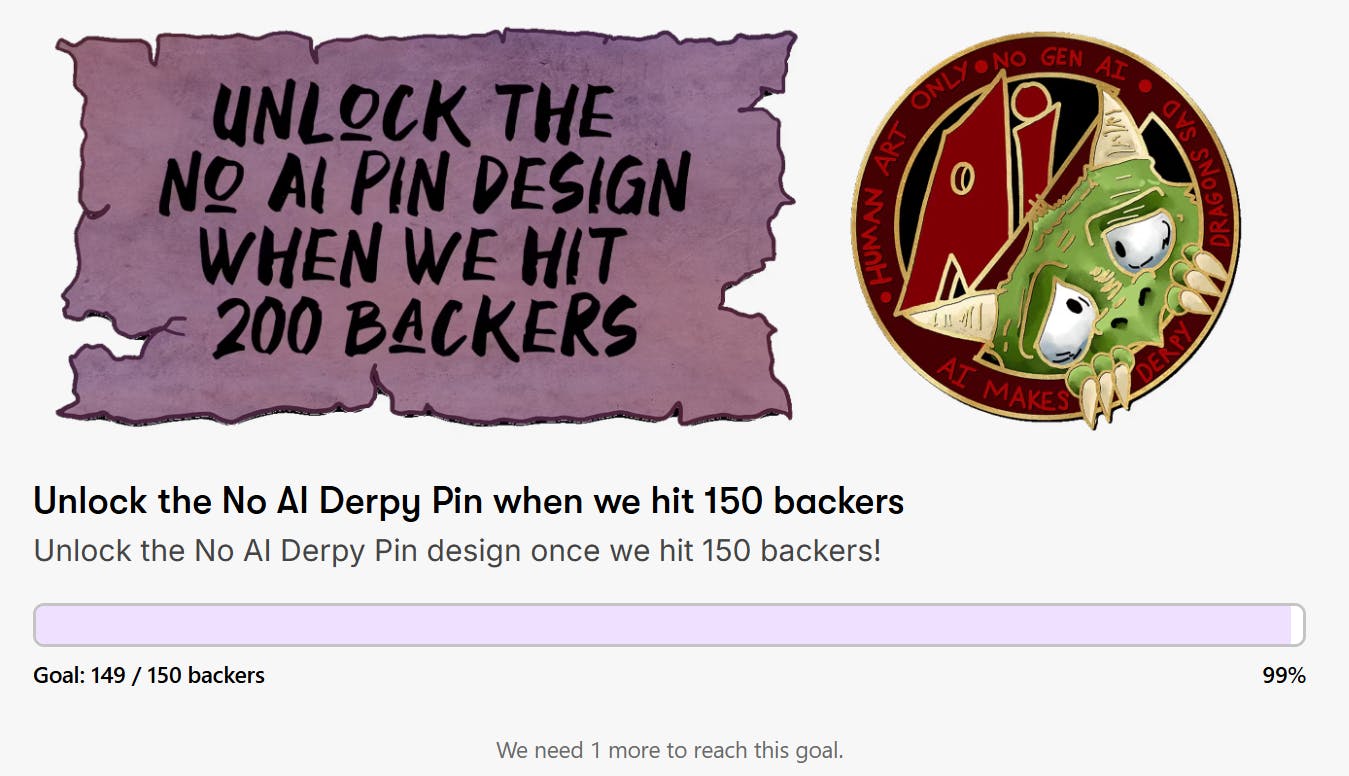
Task: Click the 'Goal: 149 / 150 backers' label
Action: pos(149,675)
